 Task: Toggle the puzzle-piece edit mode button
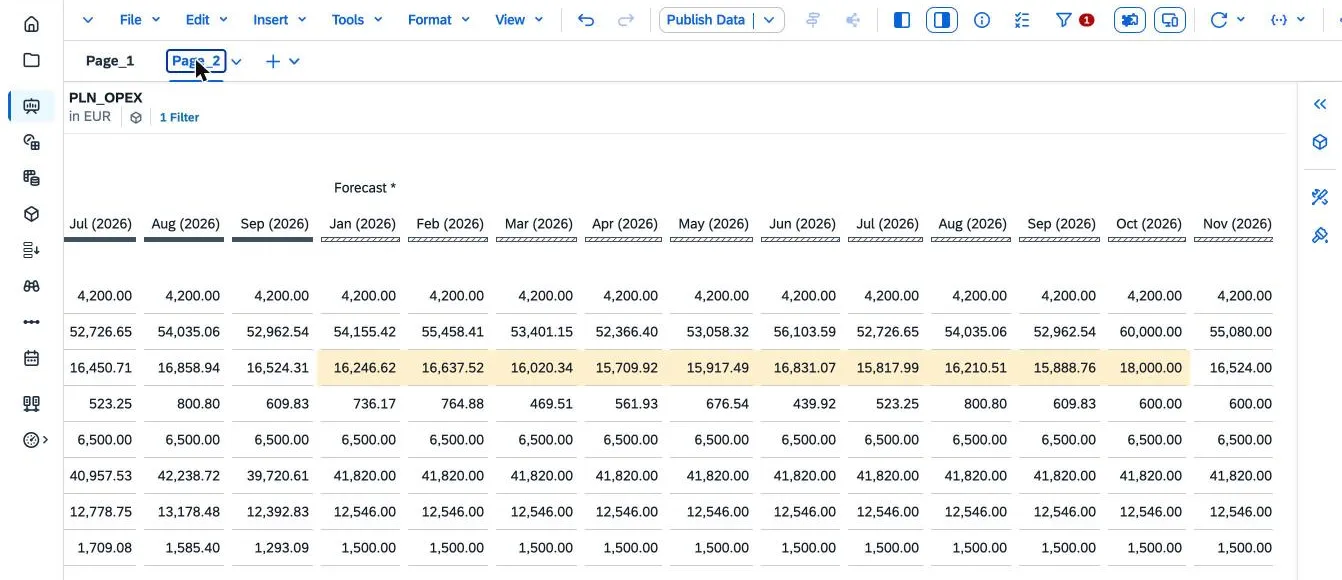tap(1129, 20)
